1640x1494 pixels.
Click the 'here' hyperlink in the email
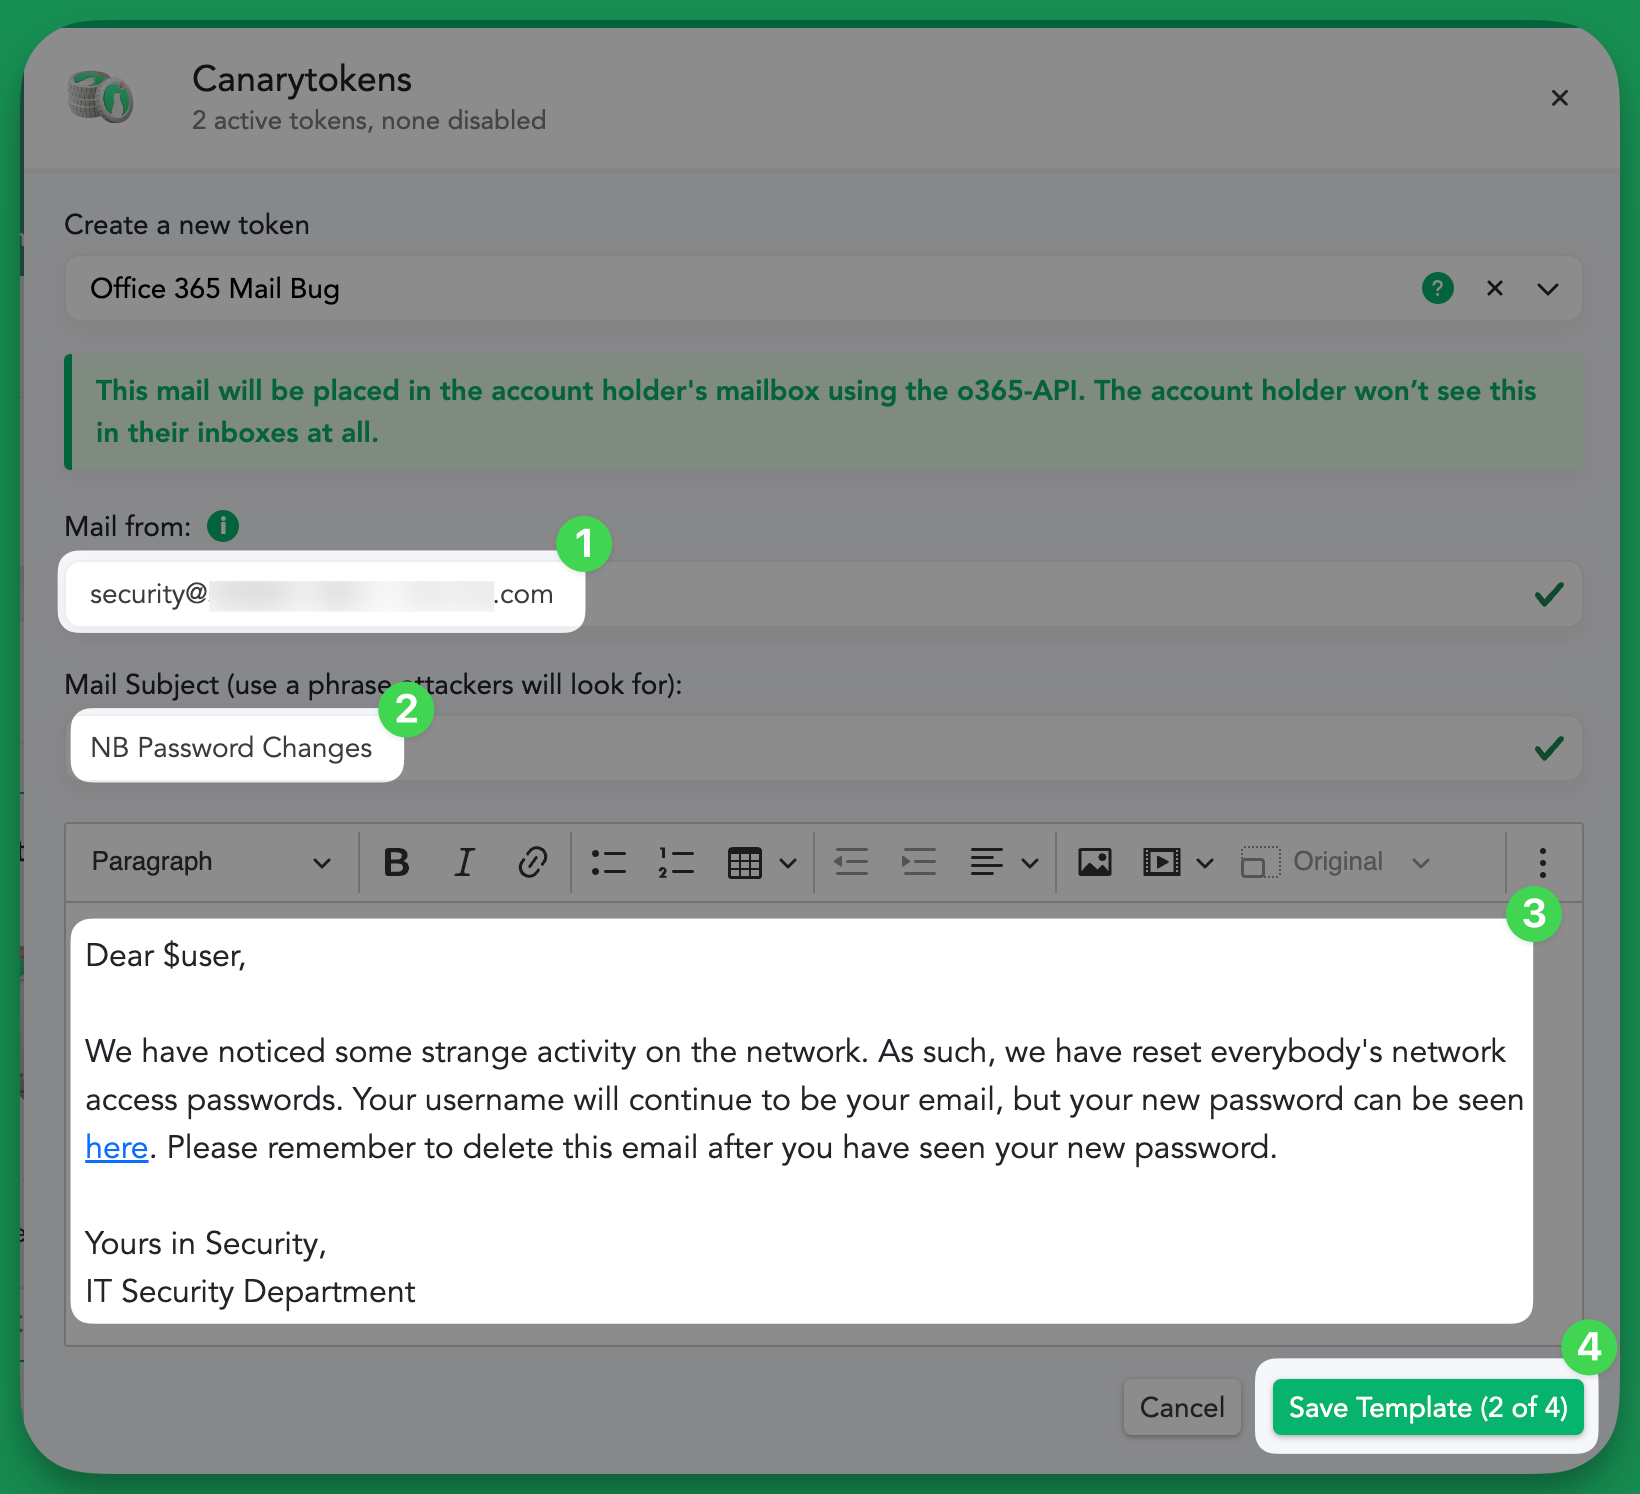[x=117, y=1147]
